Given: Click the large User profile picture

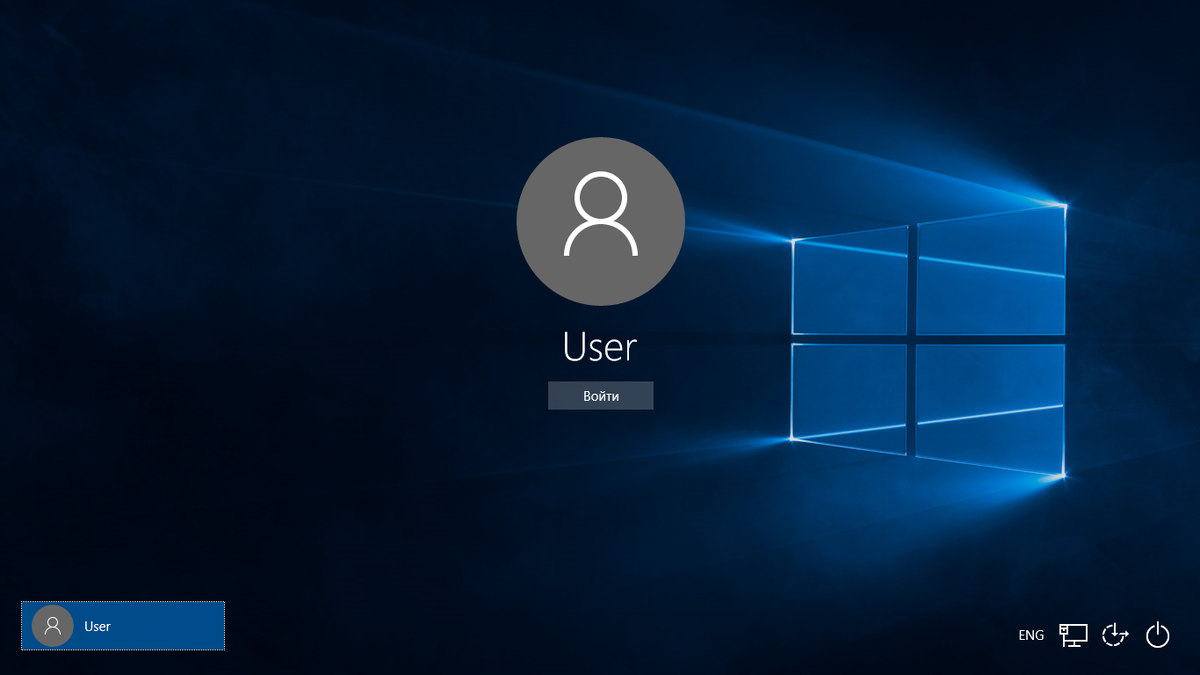Looking at the screenshot, I should (600, 222).
